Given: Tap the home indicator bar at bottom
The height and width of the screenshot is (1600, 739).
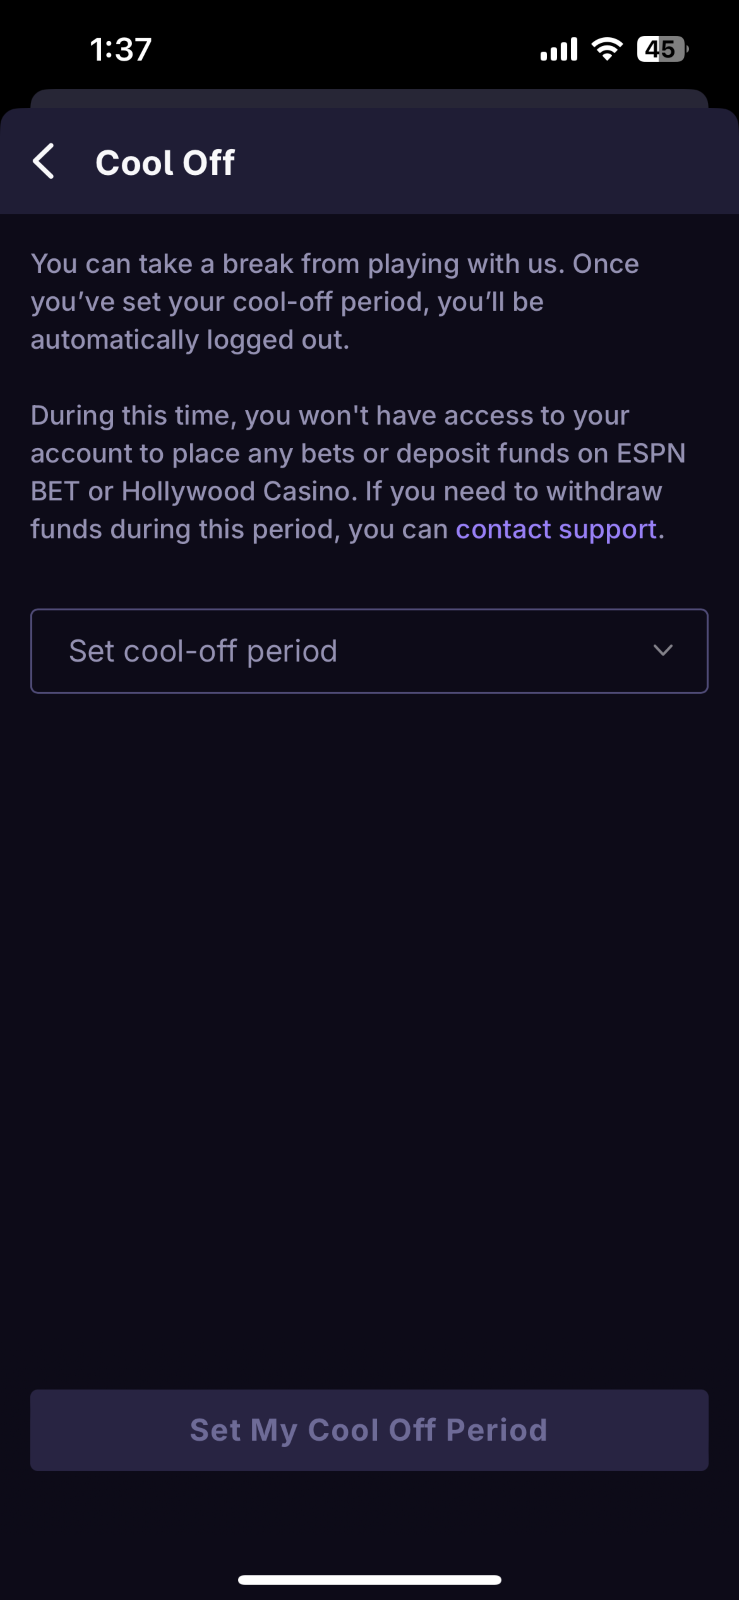Looking at the screenshot, I should (x=369, y=1580).
